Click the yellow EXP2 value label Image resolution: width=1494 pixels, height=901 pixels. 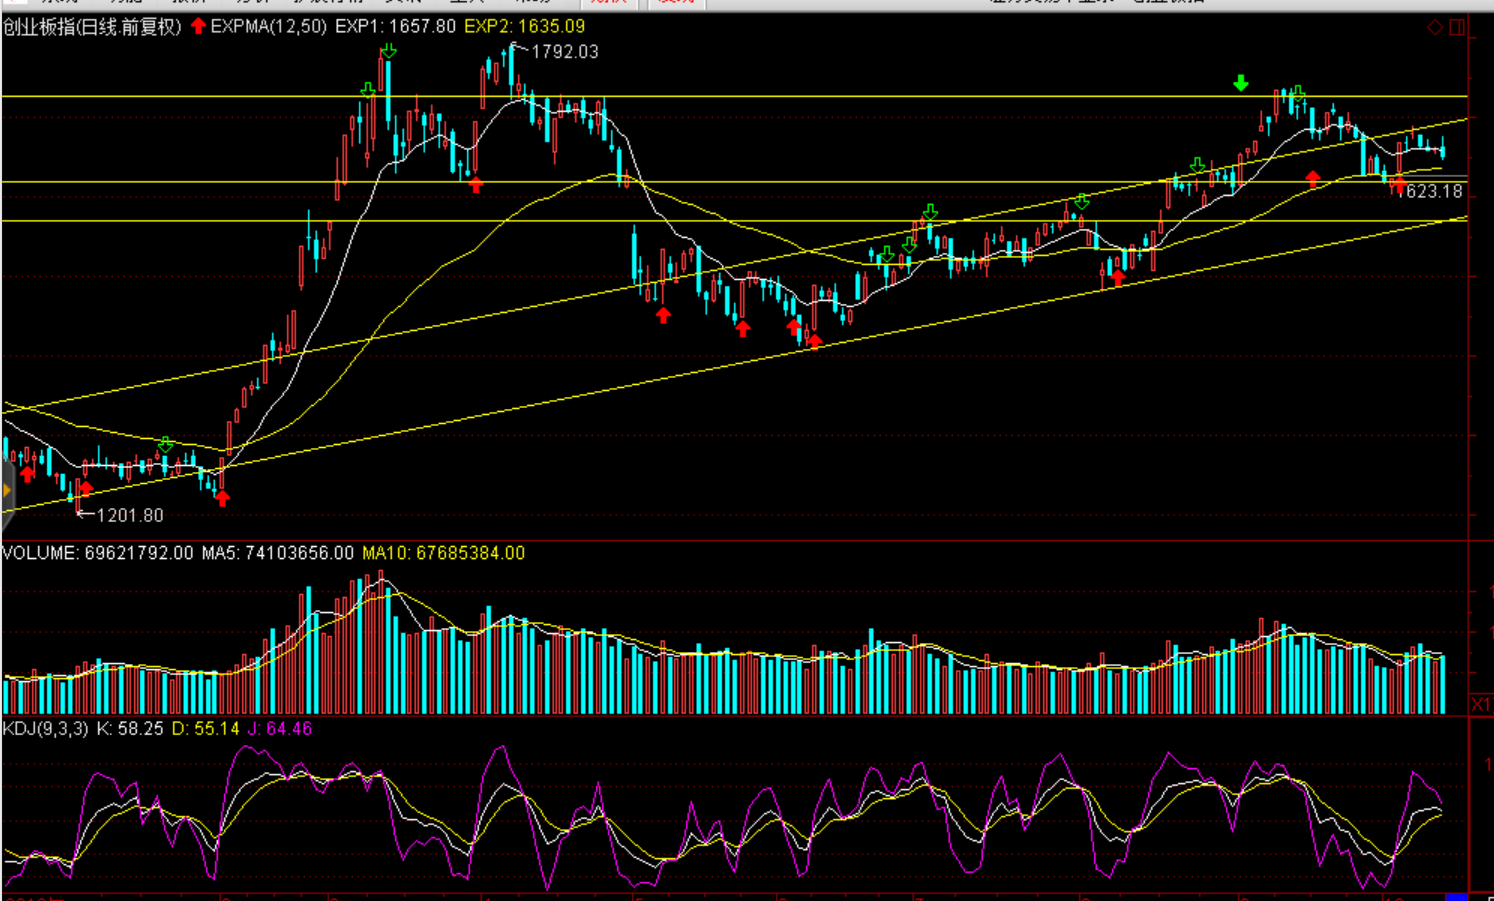(x=524, y=26)
